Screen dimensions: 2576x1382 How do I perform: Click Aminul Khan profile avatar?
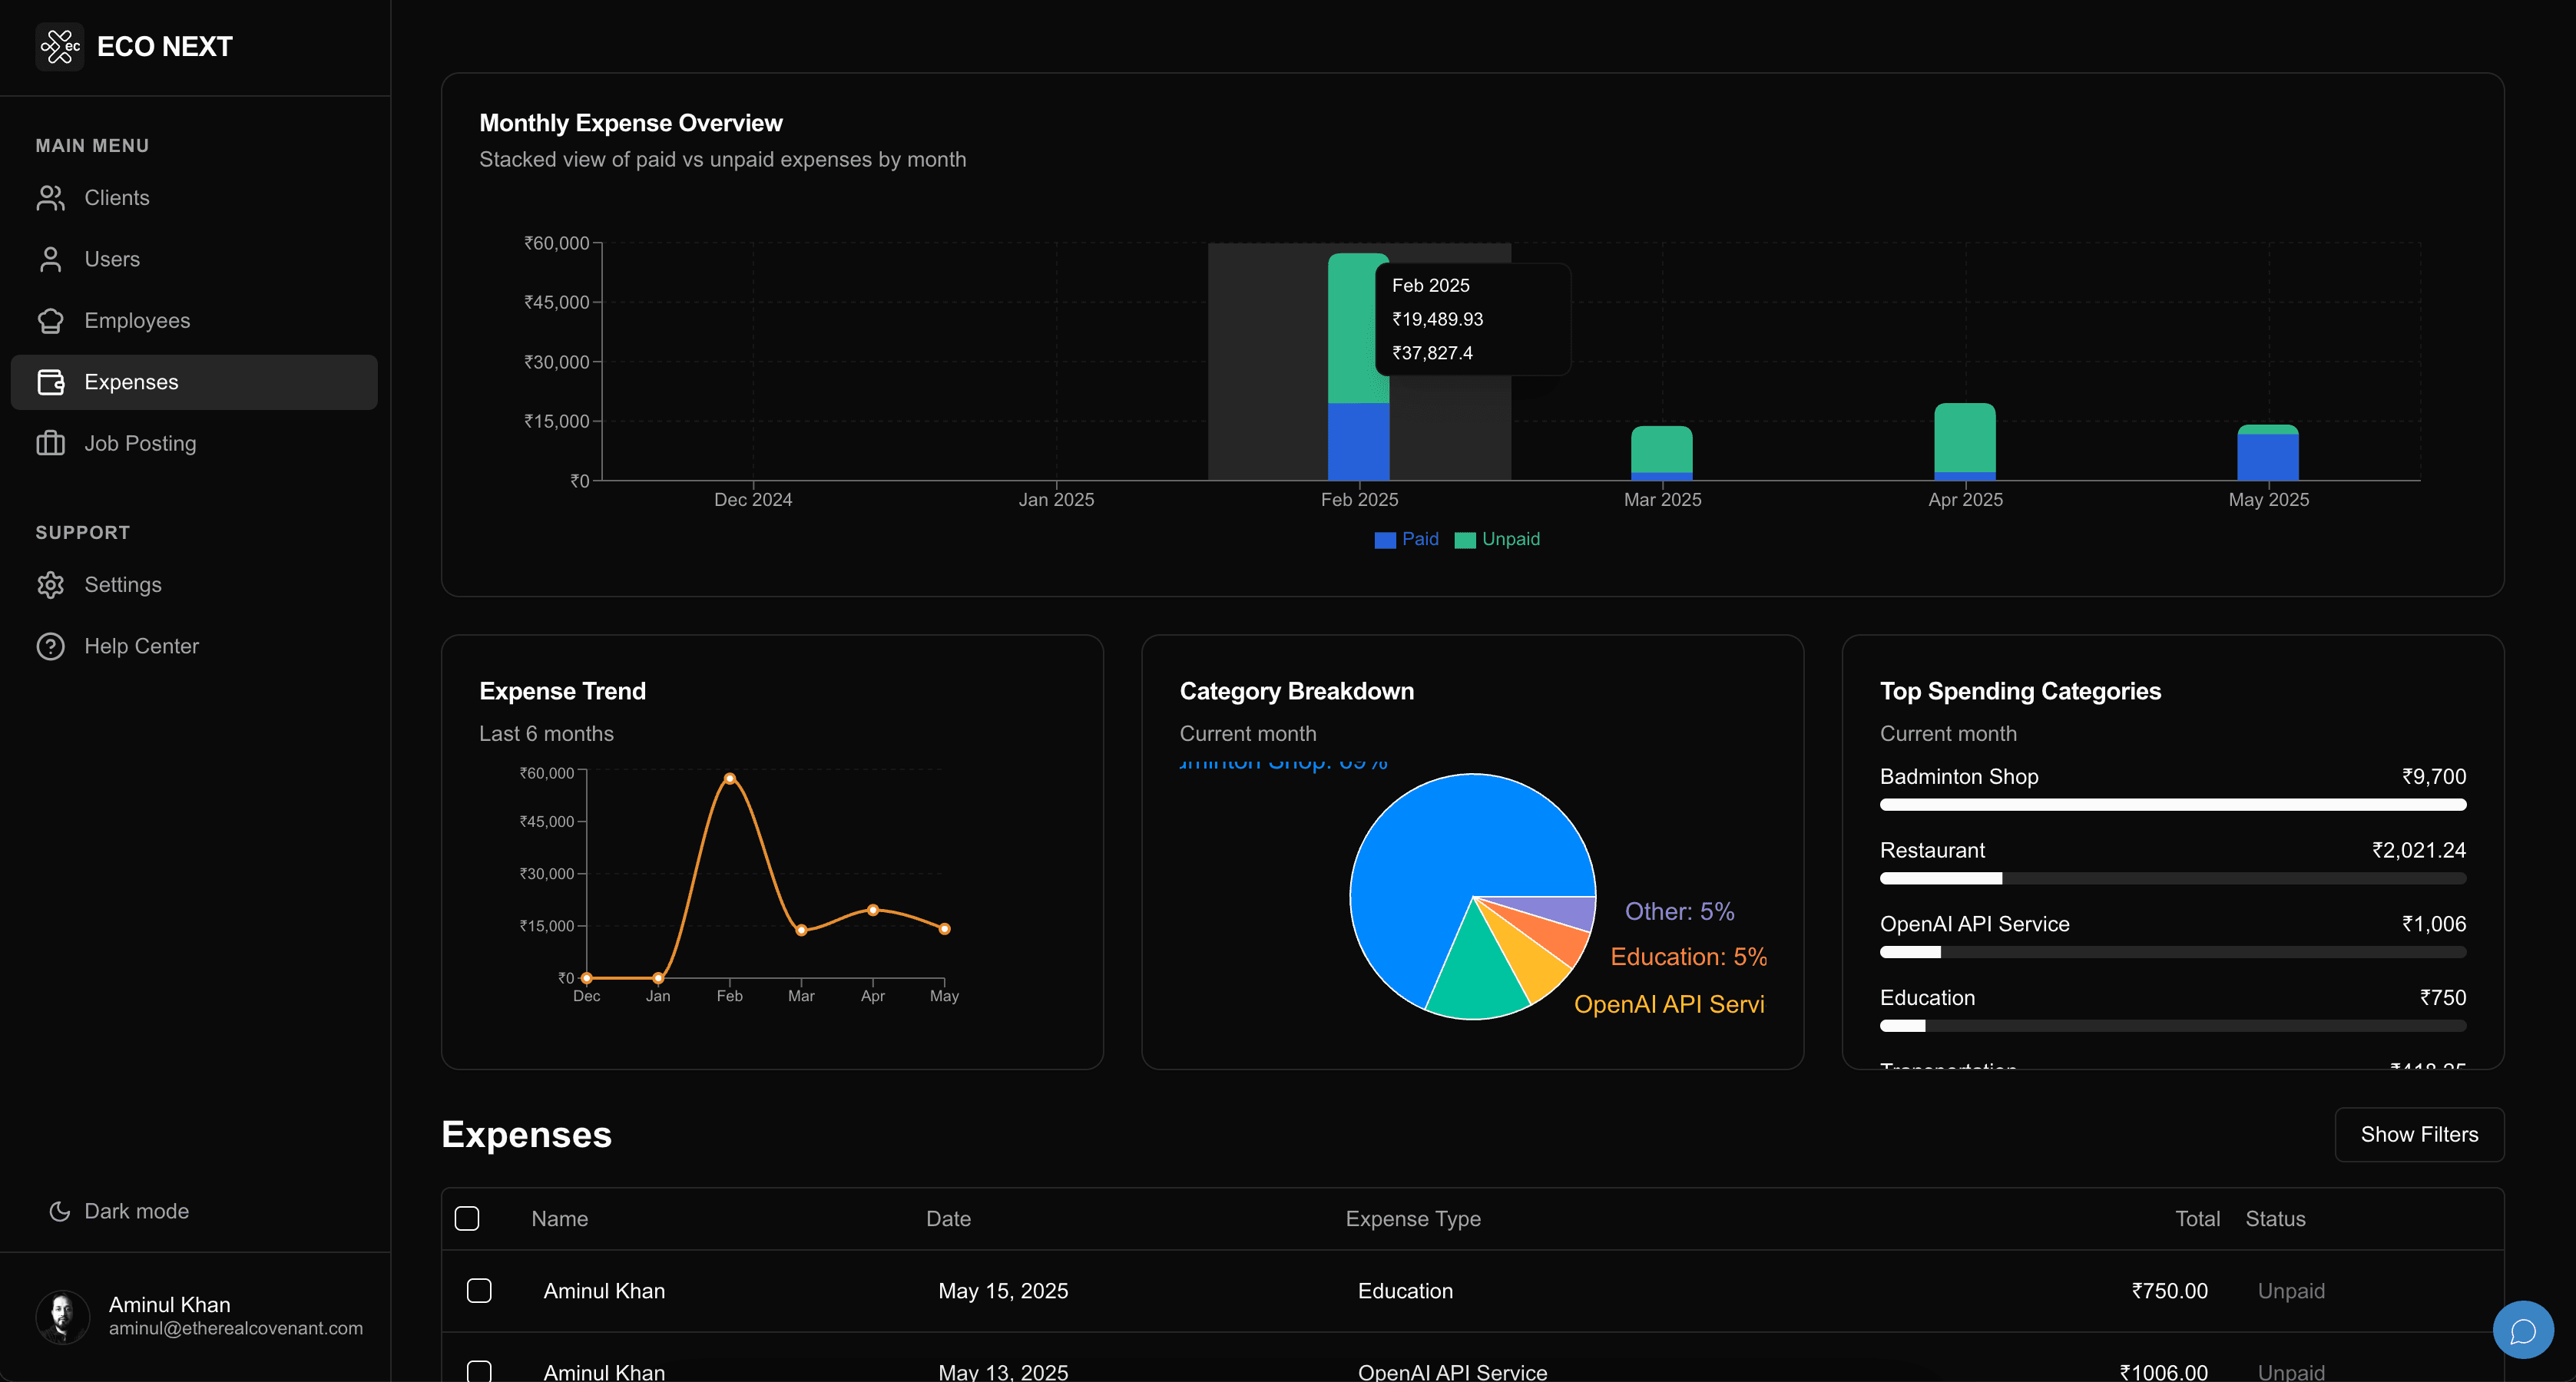coord(62,1316)
